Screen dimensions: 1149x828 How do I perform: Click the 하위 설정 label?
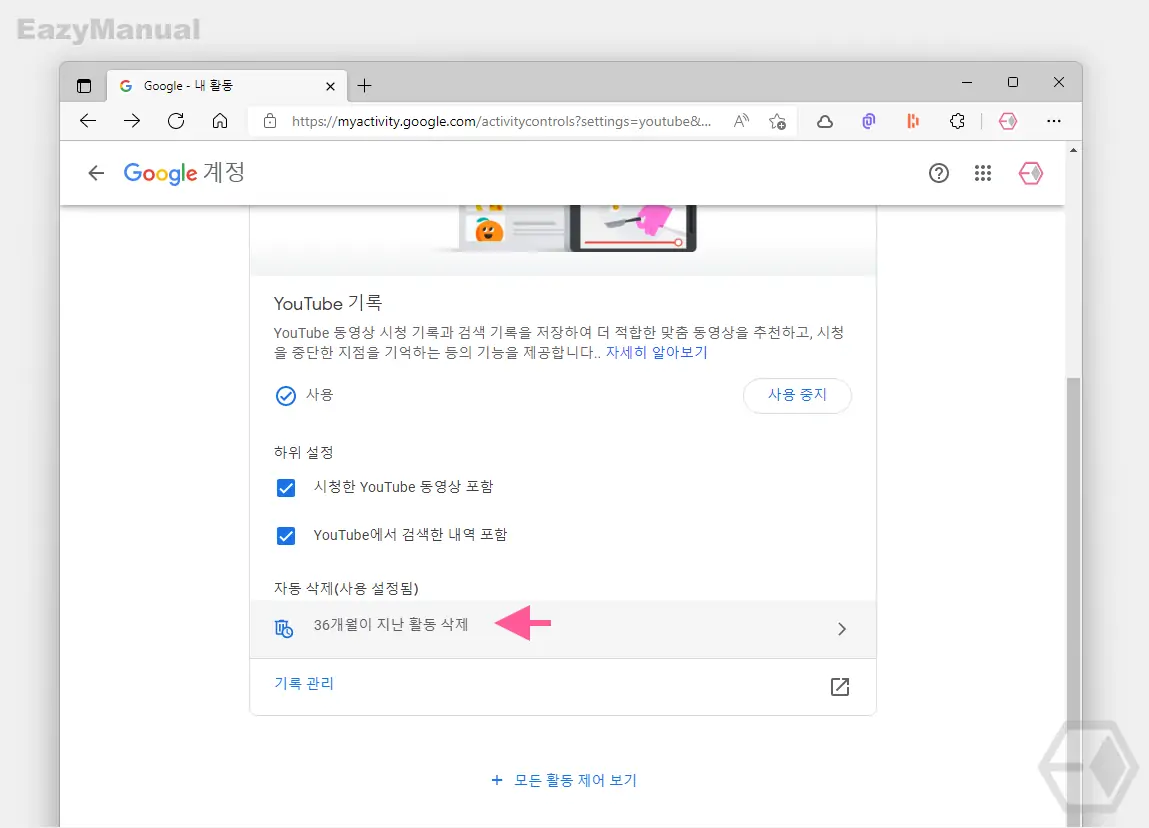click(303, 453)
